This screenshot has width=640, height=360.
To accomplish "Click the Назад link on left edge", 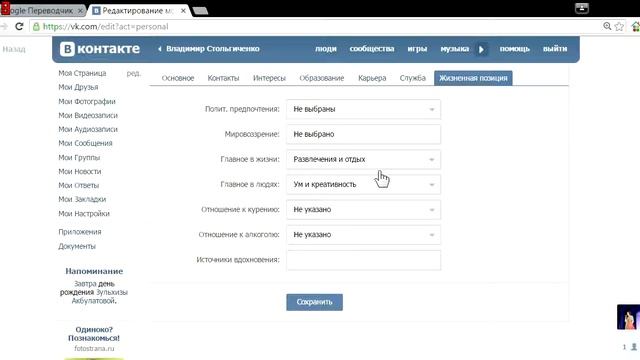I will coord(14,49).
